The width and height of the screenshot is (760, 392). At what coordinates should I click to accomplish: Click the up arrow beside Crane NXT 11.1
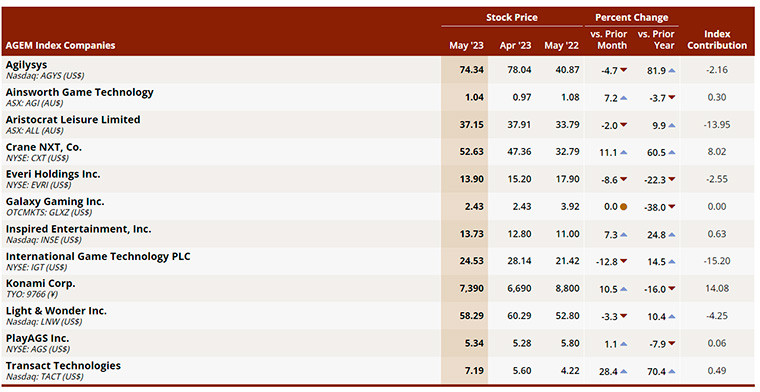[623, 152]
